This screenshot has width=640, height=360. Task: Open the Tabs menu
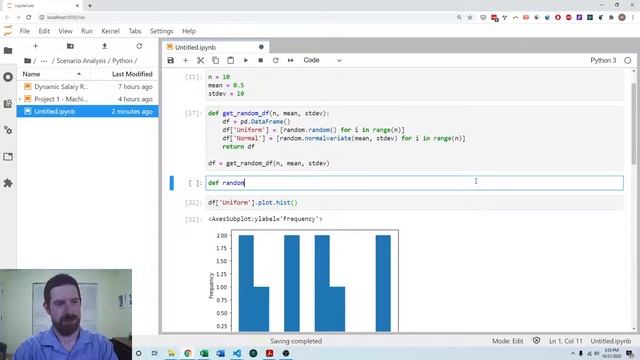click(x=135, y=31)
